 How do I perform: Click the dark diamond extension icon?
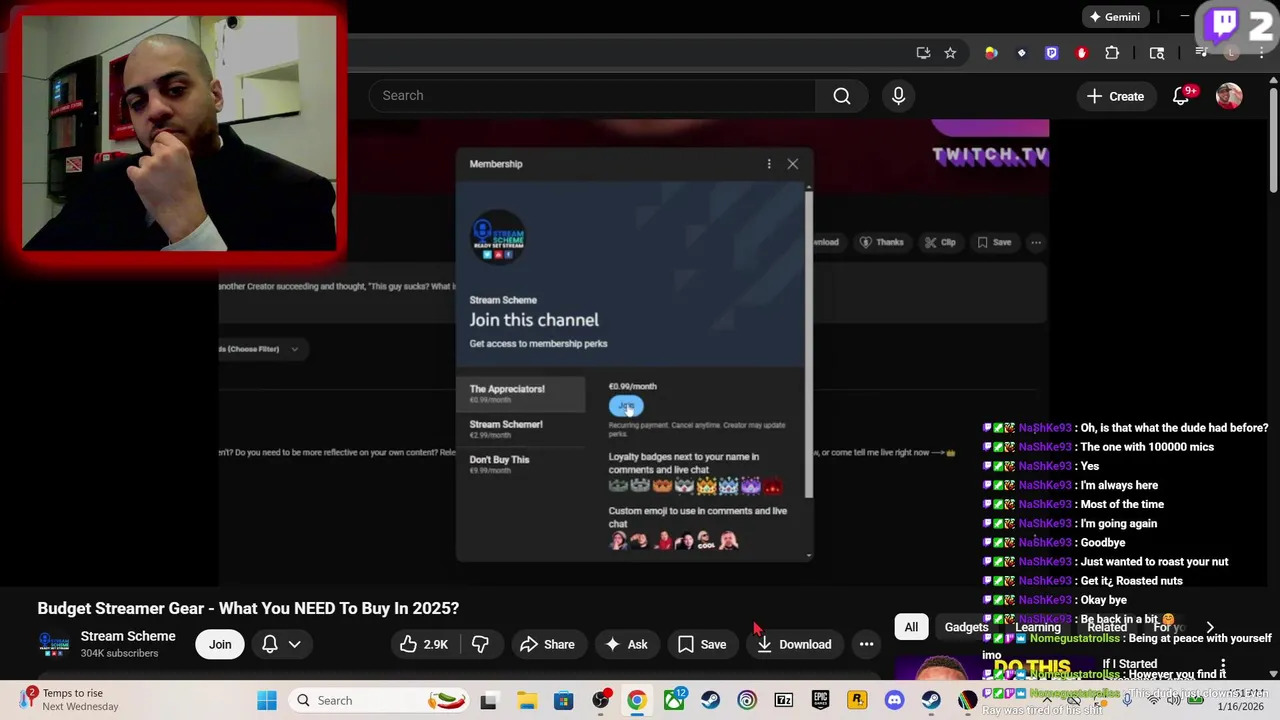[x=1021, y=53]
